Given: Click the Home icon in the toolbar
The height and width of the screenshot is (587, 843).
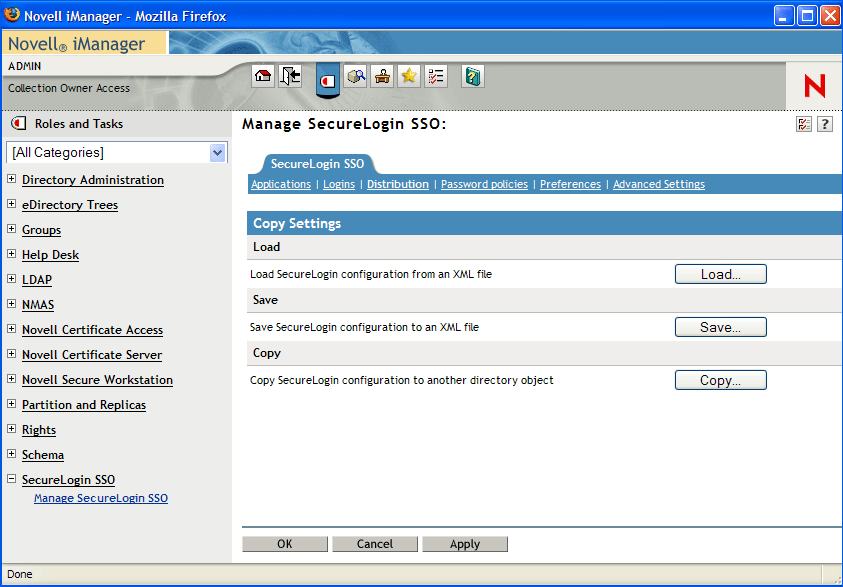Looking at the screenshot, I should (263, 76).
